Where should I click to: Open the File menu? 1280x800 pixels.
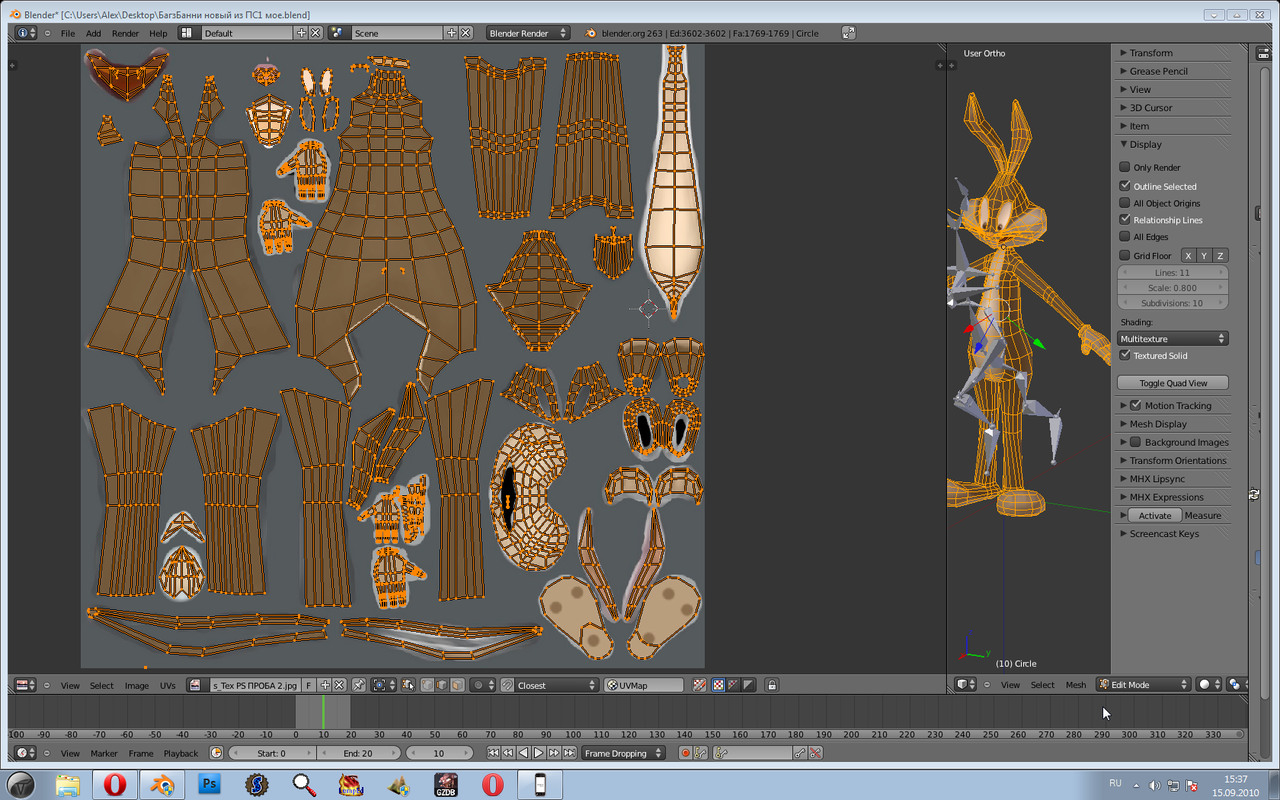coord(68,33)
